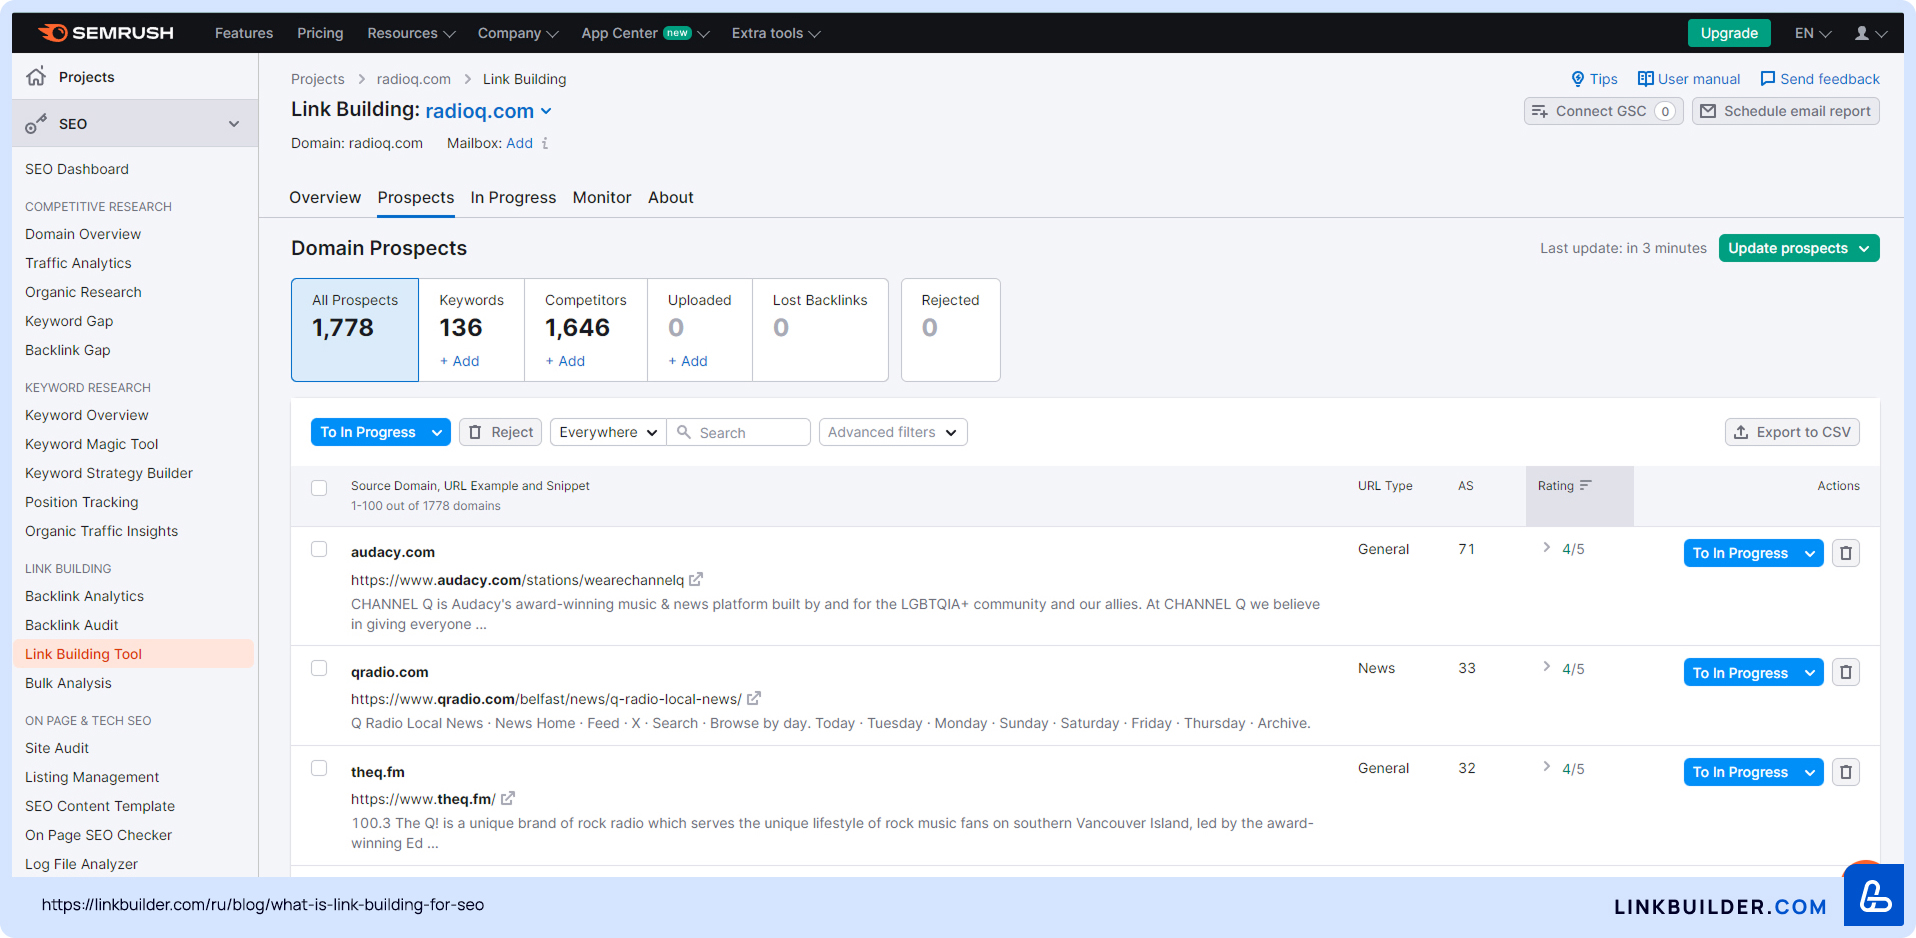Expand the SEO sidebar section
Viewport: 1916px width, 938px height.
tap(135, 123)
